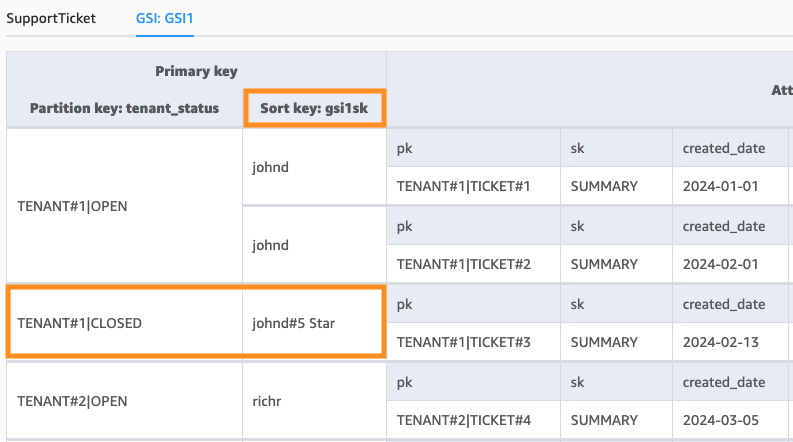Click the Partition key: tenant_status header

click(x=124, y=108)
